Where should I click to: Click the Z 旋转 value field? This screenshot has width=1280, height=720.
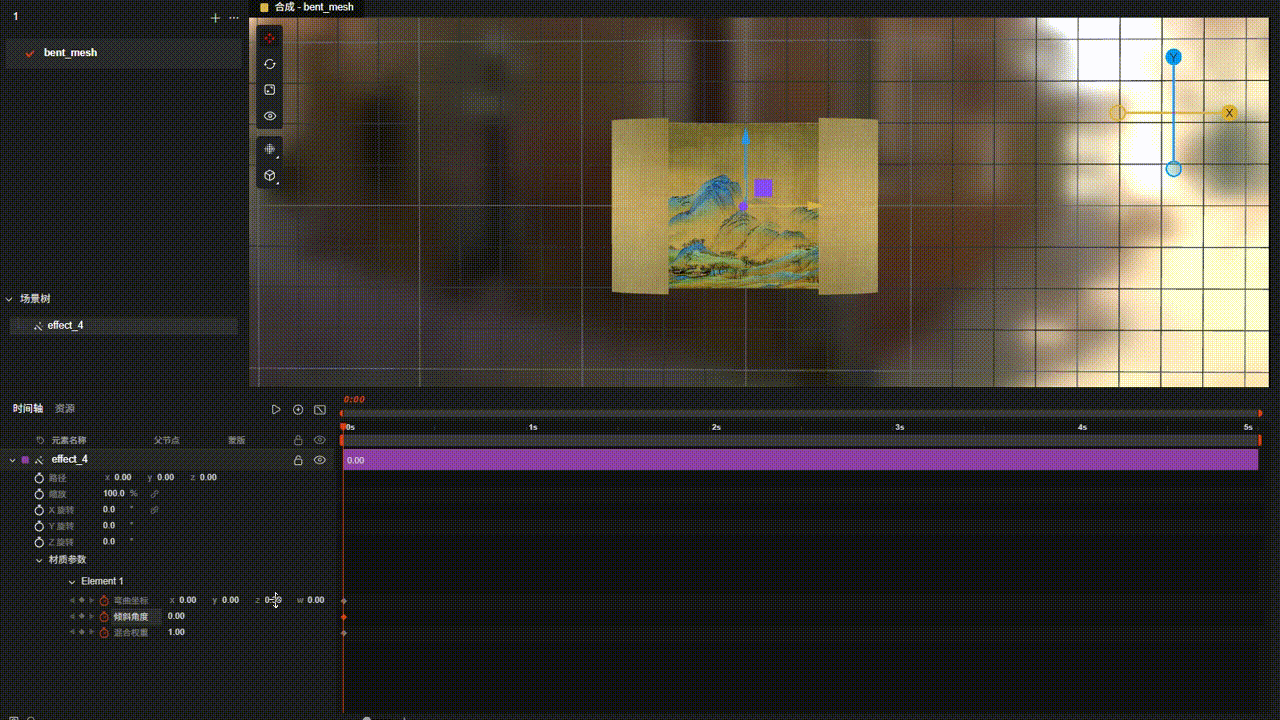click(109, 542)
